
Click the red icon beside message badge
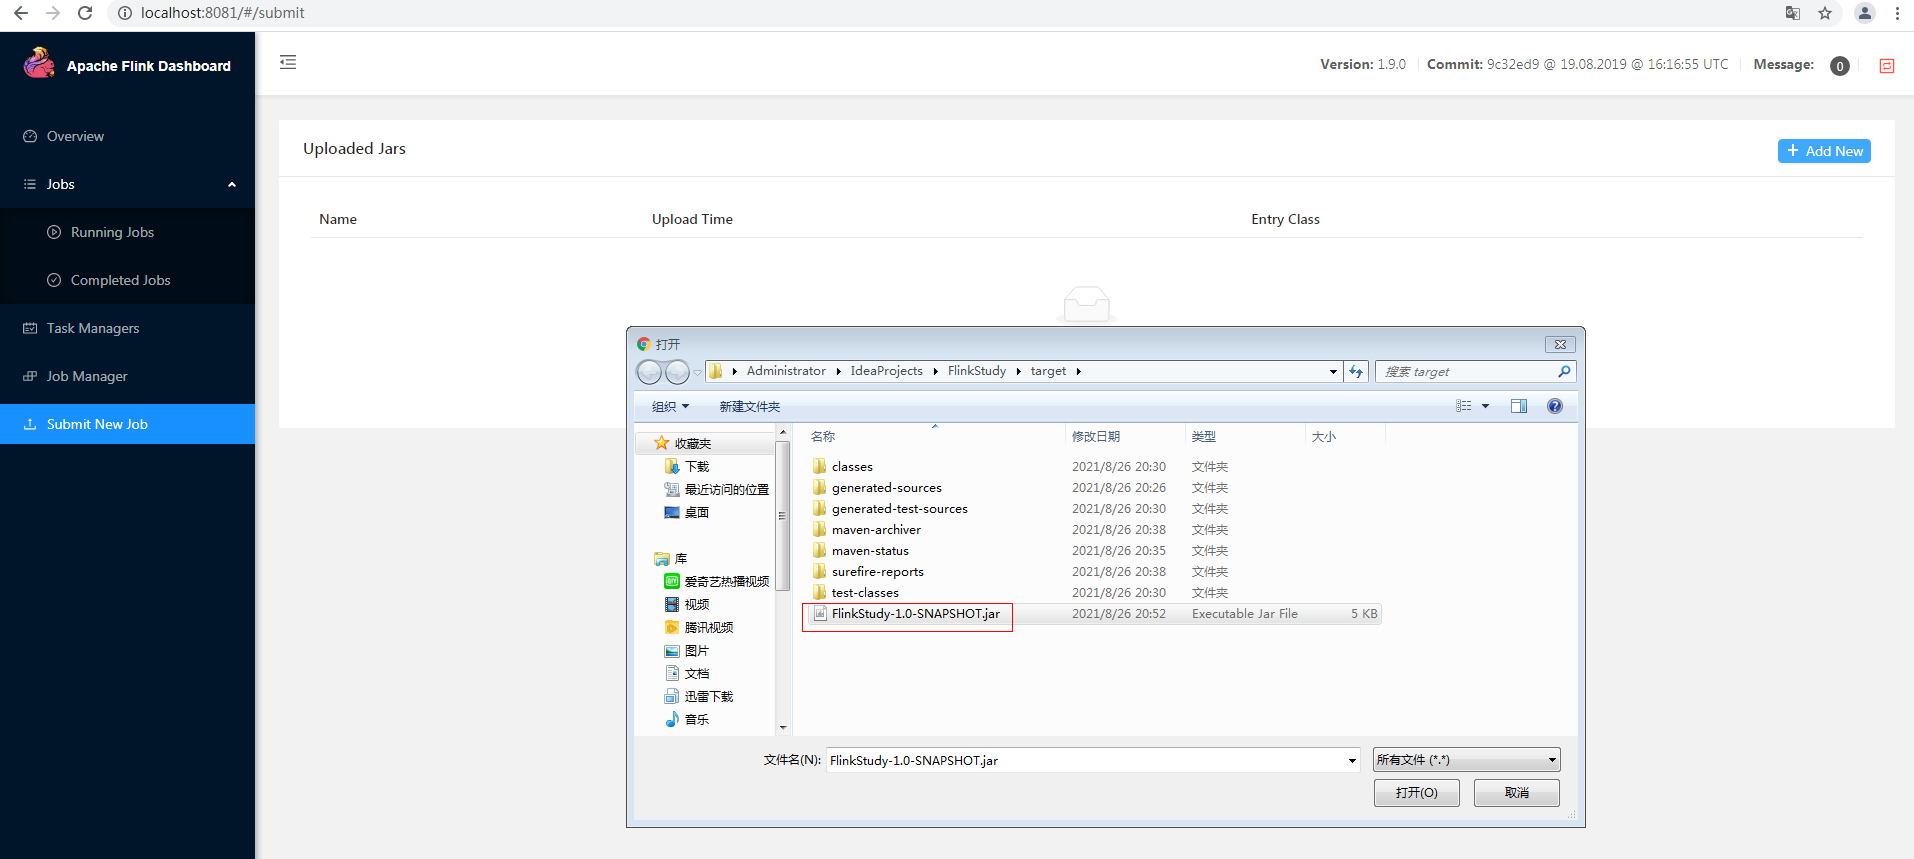tap(1887, 66)
